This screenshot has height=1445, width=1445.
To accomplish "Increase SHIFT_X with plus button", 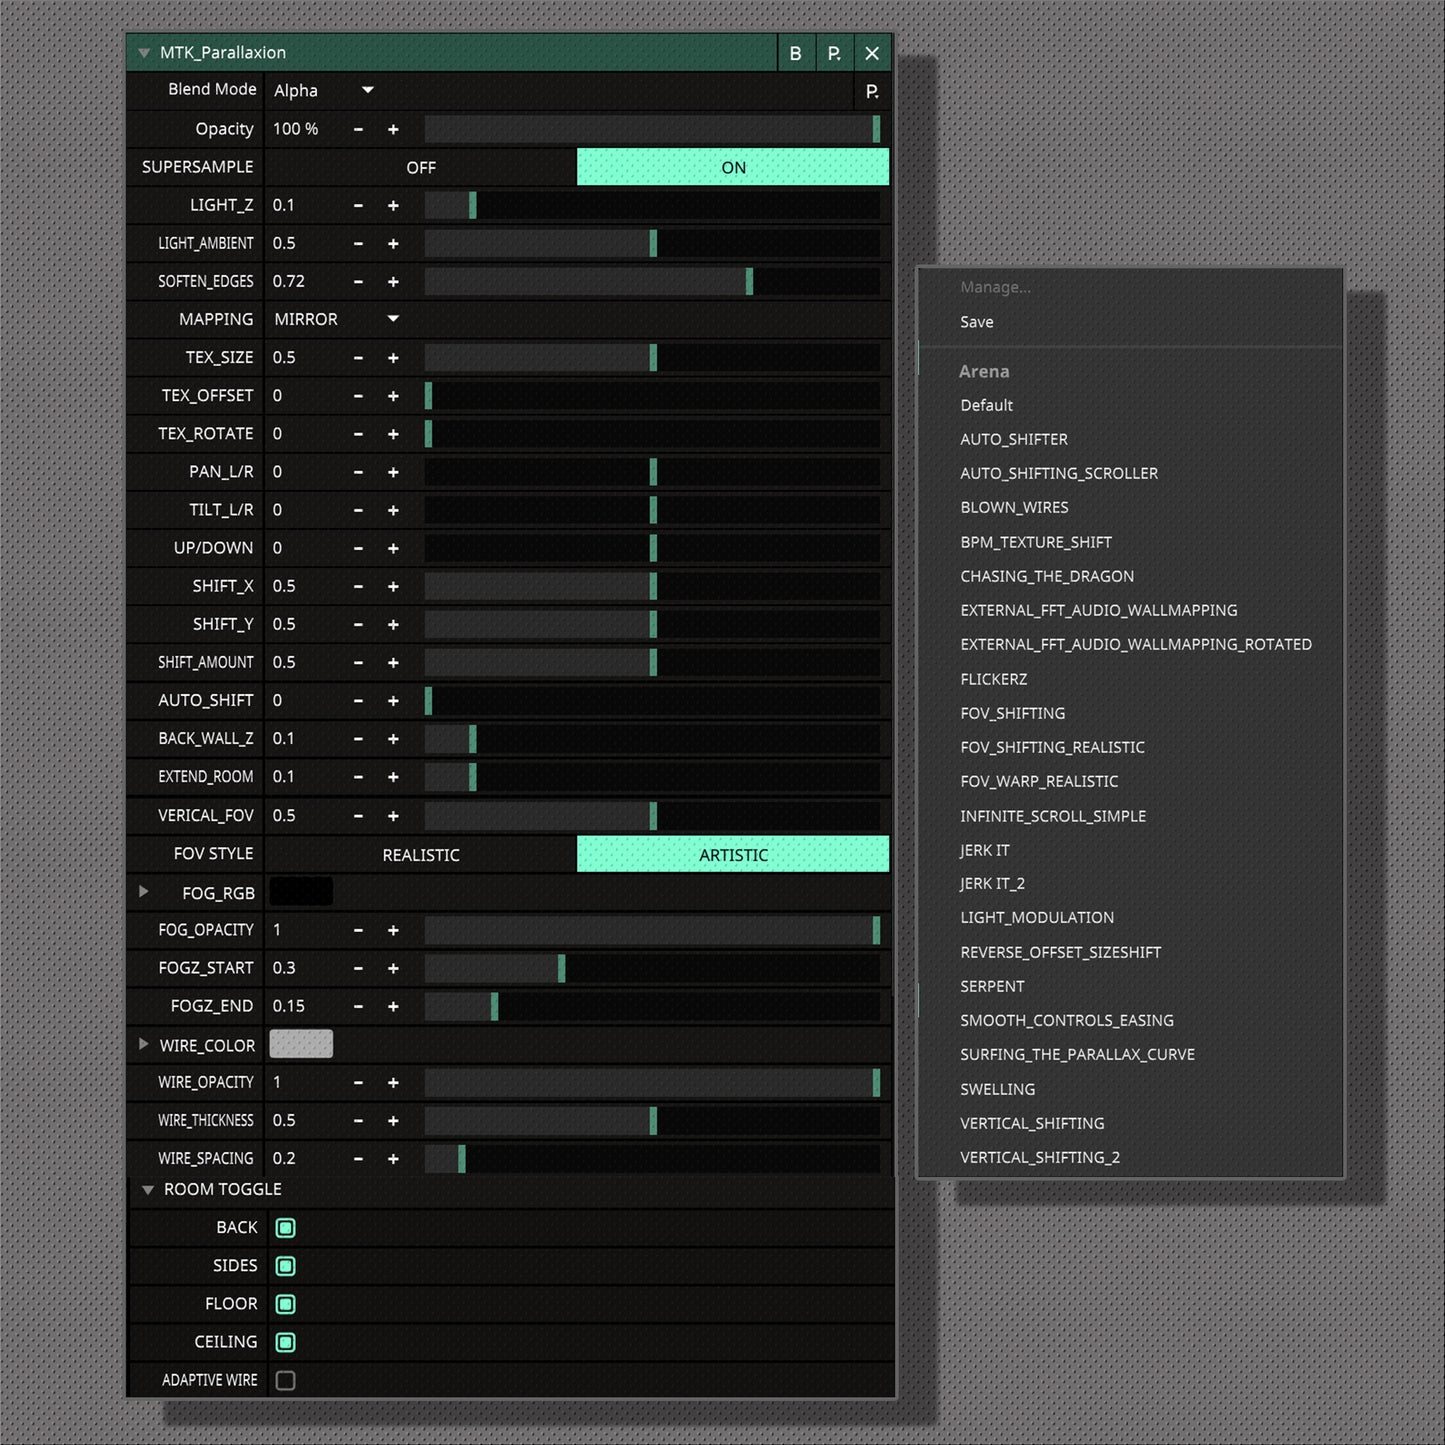I will pyautogui.click(x=393, y=586).
